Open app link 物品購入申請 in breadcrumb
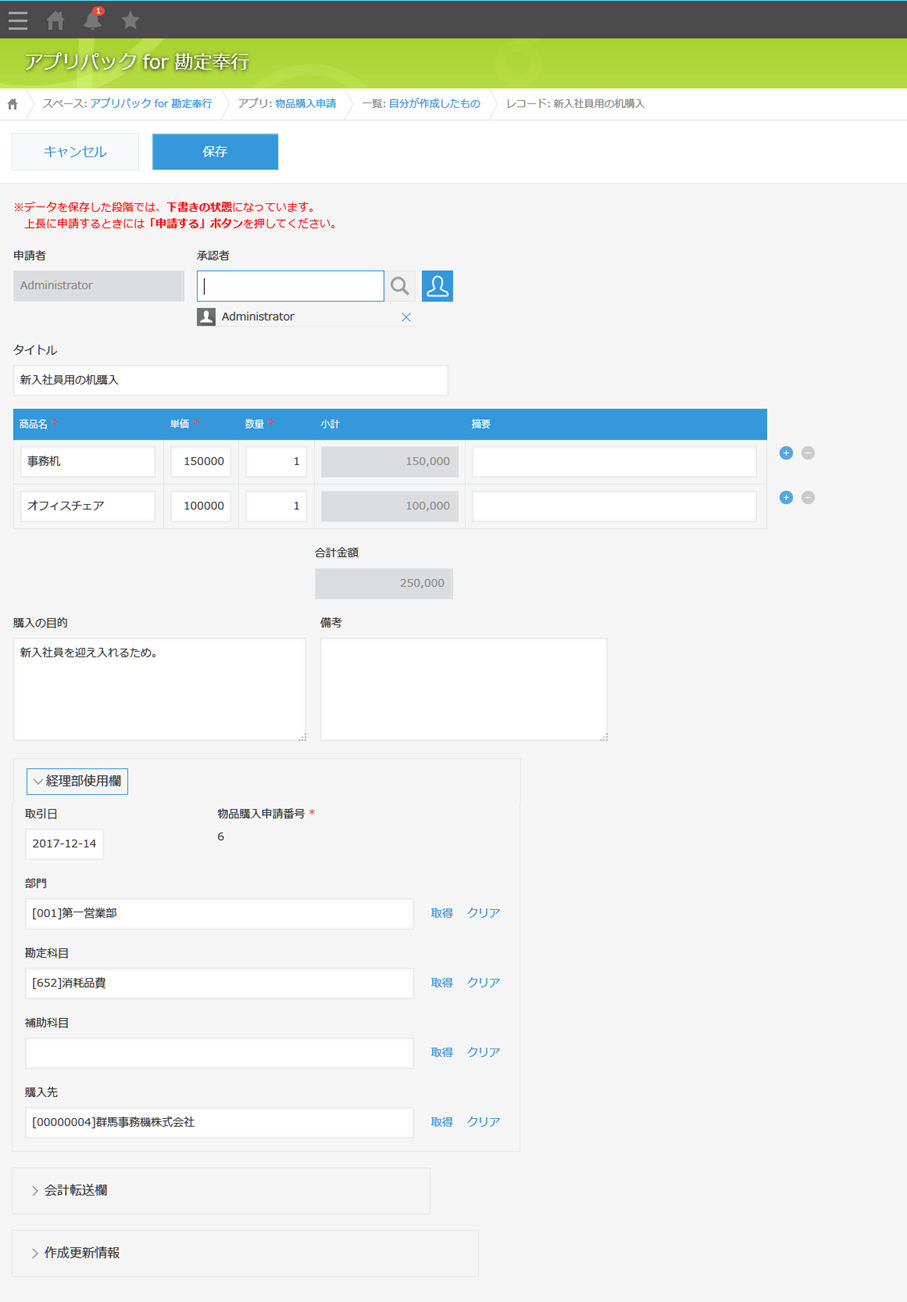 pos(305,104)
